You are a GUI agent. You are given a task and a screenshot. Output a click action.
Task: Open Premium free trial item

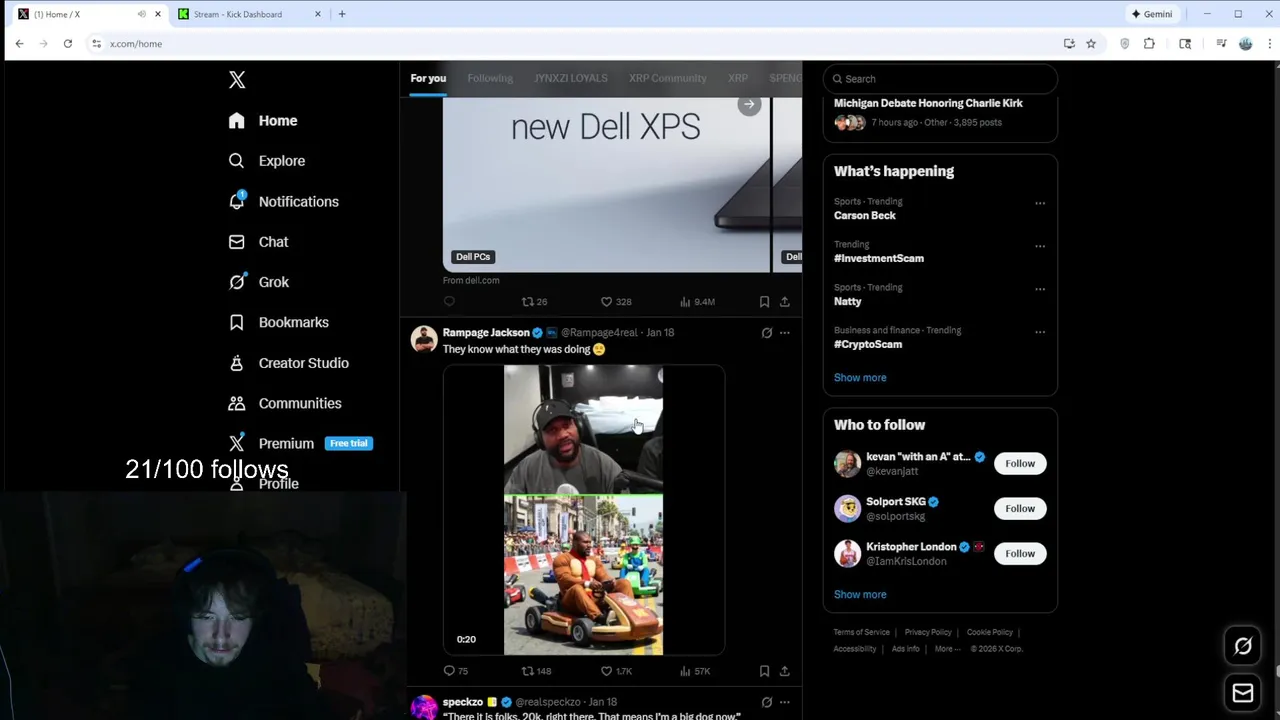tap(300, 443)
